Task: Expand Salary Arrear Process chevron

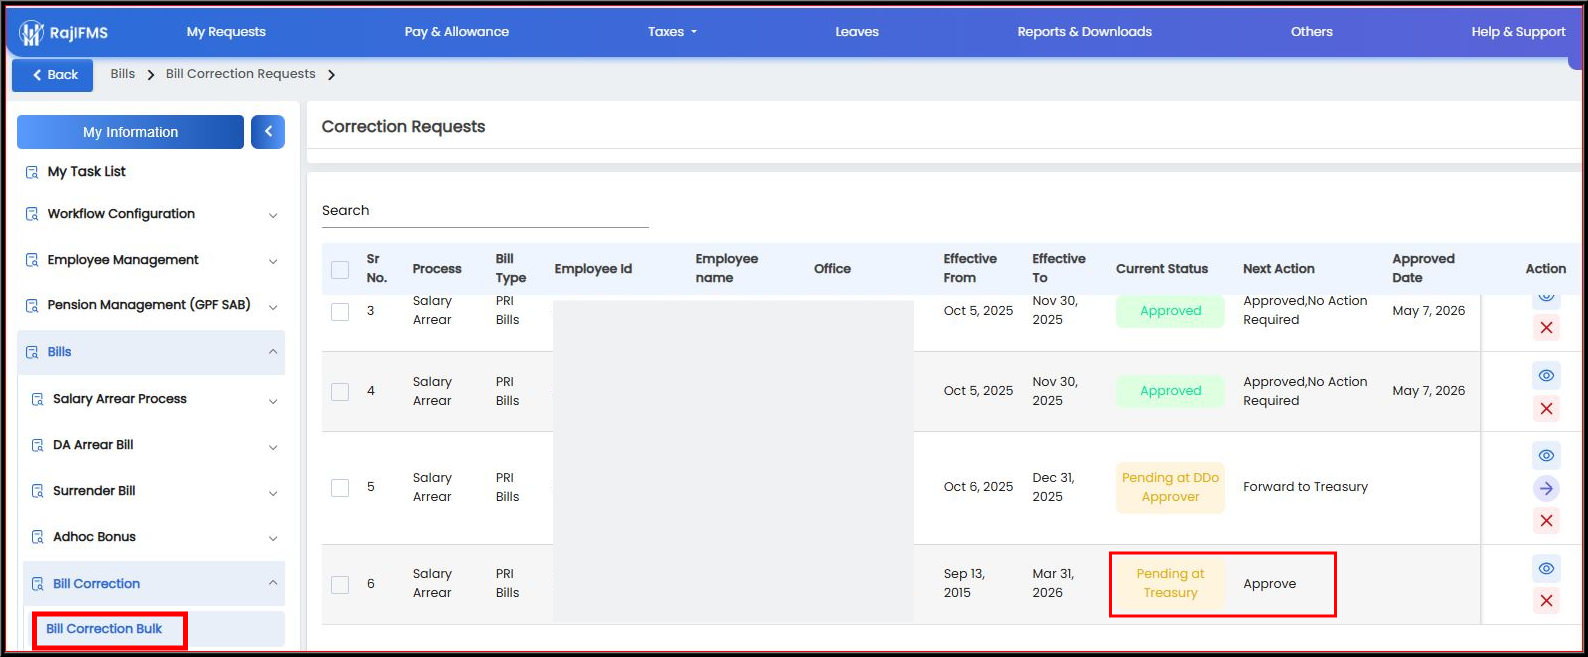Action: [x=273, y=401]
